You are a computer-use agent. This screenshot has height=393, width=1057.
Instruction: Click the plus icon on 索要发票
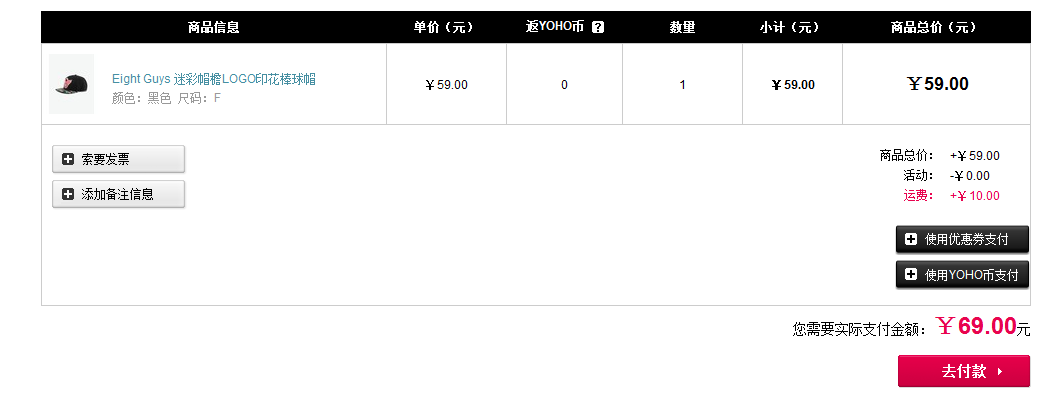[x=67, y=159]
